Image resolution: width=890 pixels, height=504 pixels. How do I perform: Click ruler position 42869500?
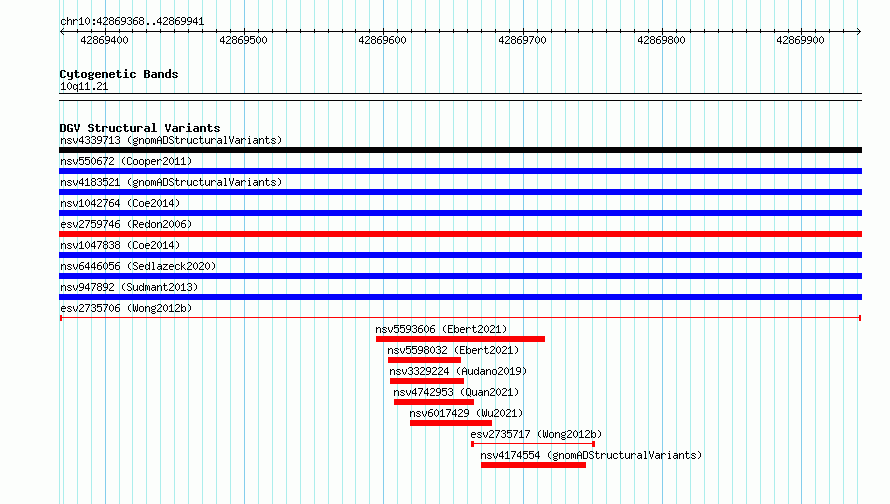click(x=244, y=40)
